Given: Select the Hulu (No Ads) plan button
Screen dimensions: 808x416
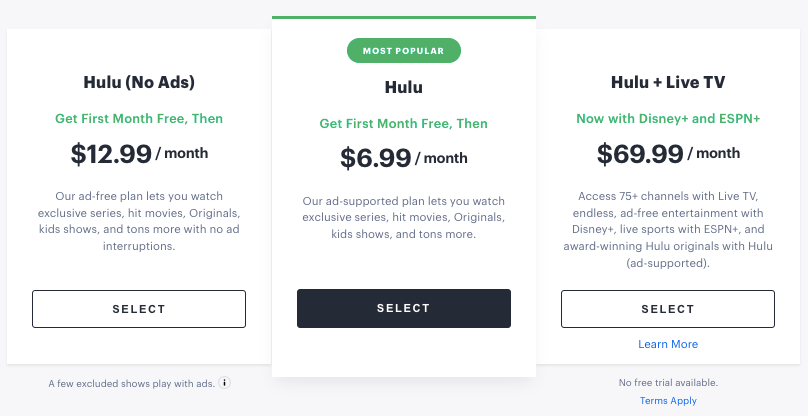Looking at the screenshot, I should pos(139,309).
